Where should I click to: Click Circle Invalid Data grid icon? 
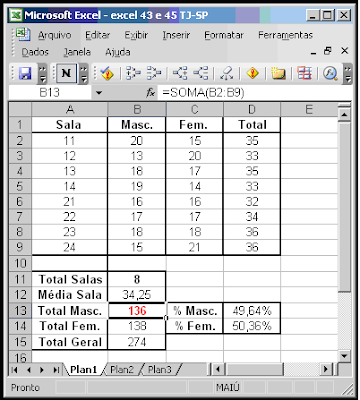tap(304, 73)
